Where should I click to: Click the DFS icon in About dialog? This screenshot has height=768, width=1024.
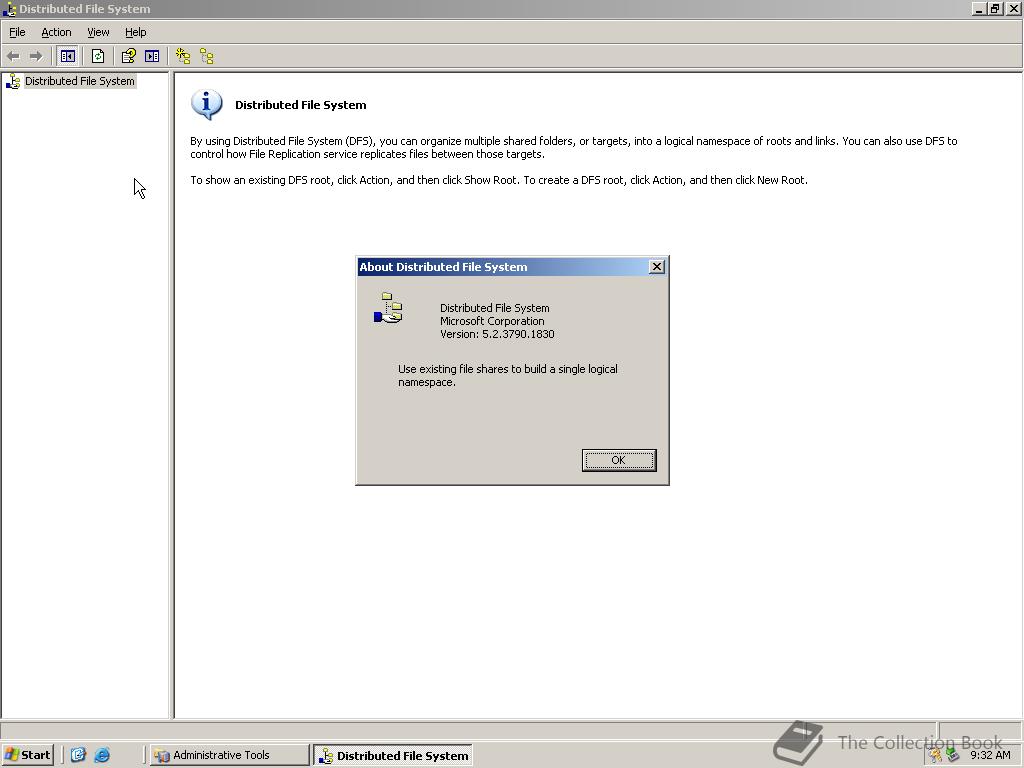point(388,308)
